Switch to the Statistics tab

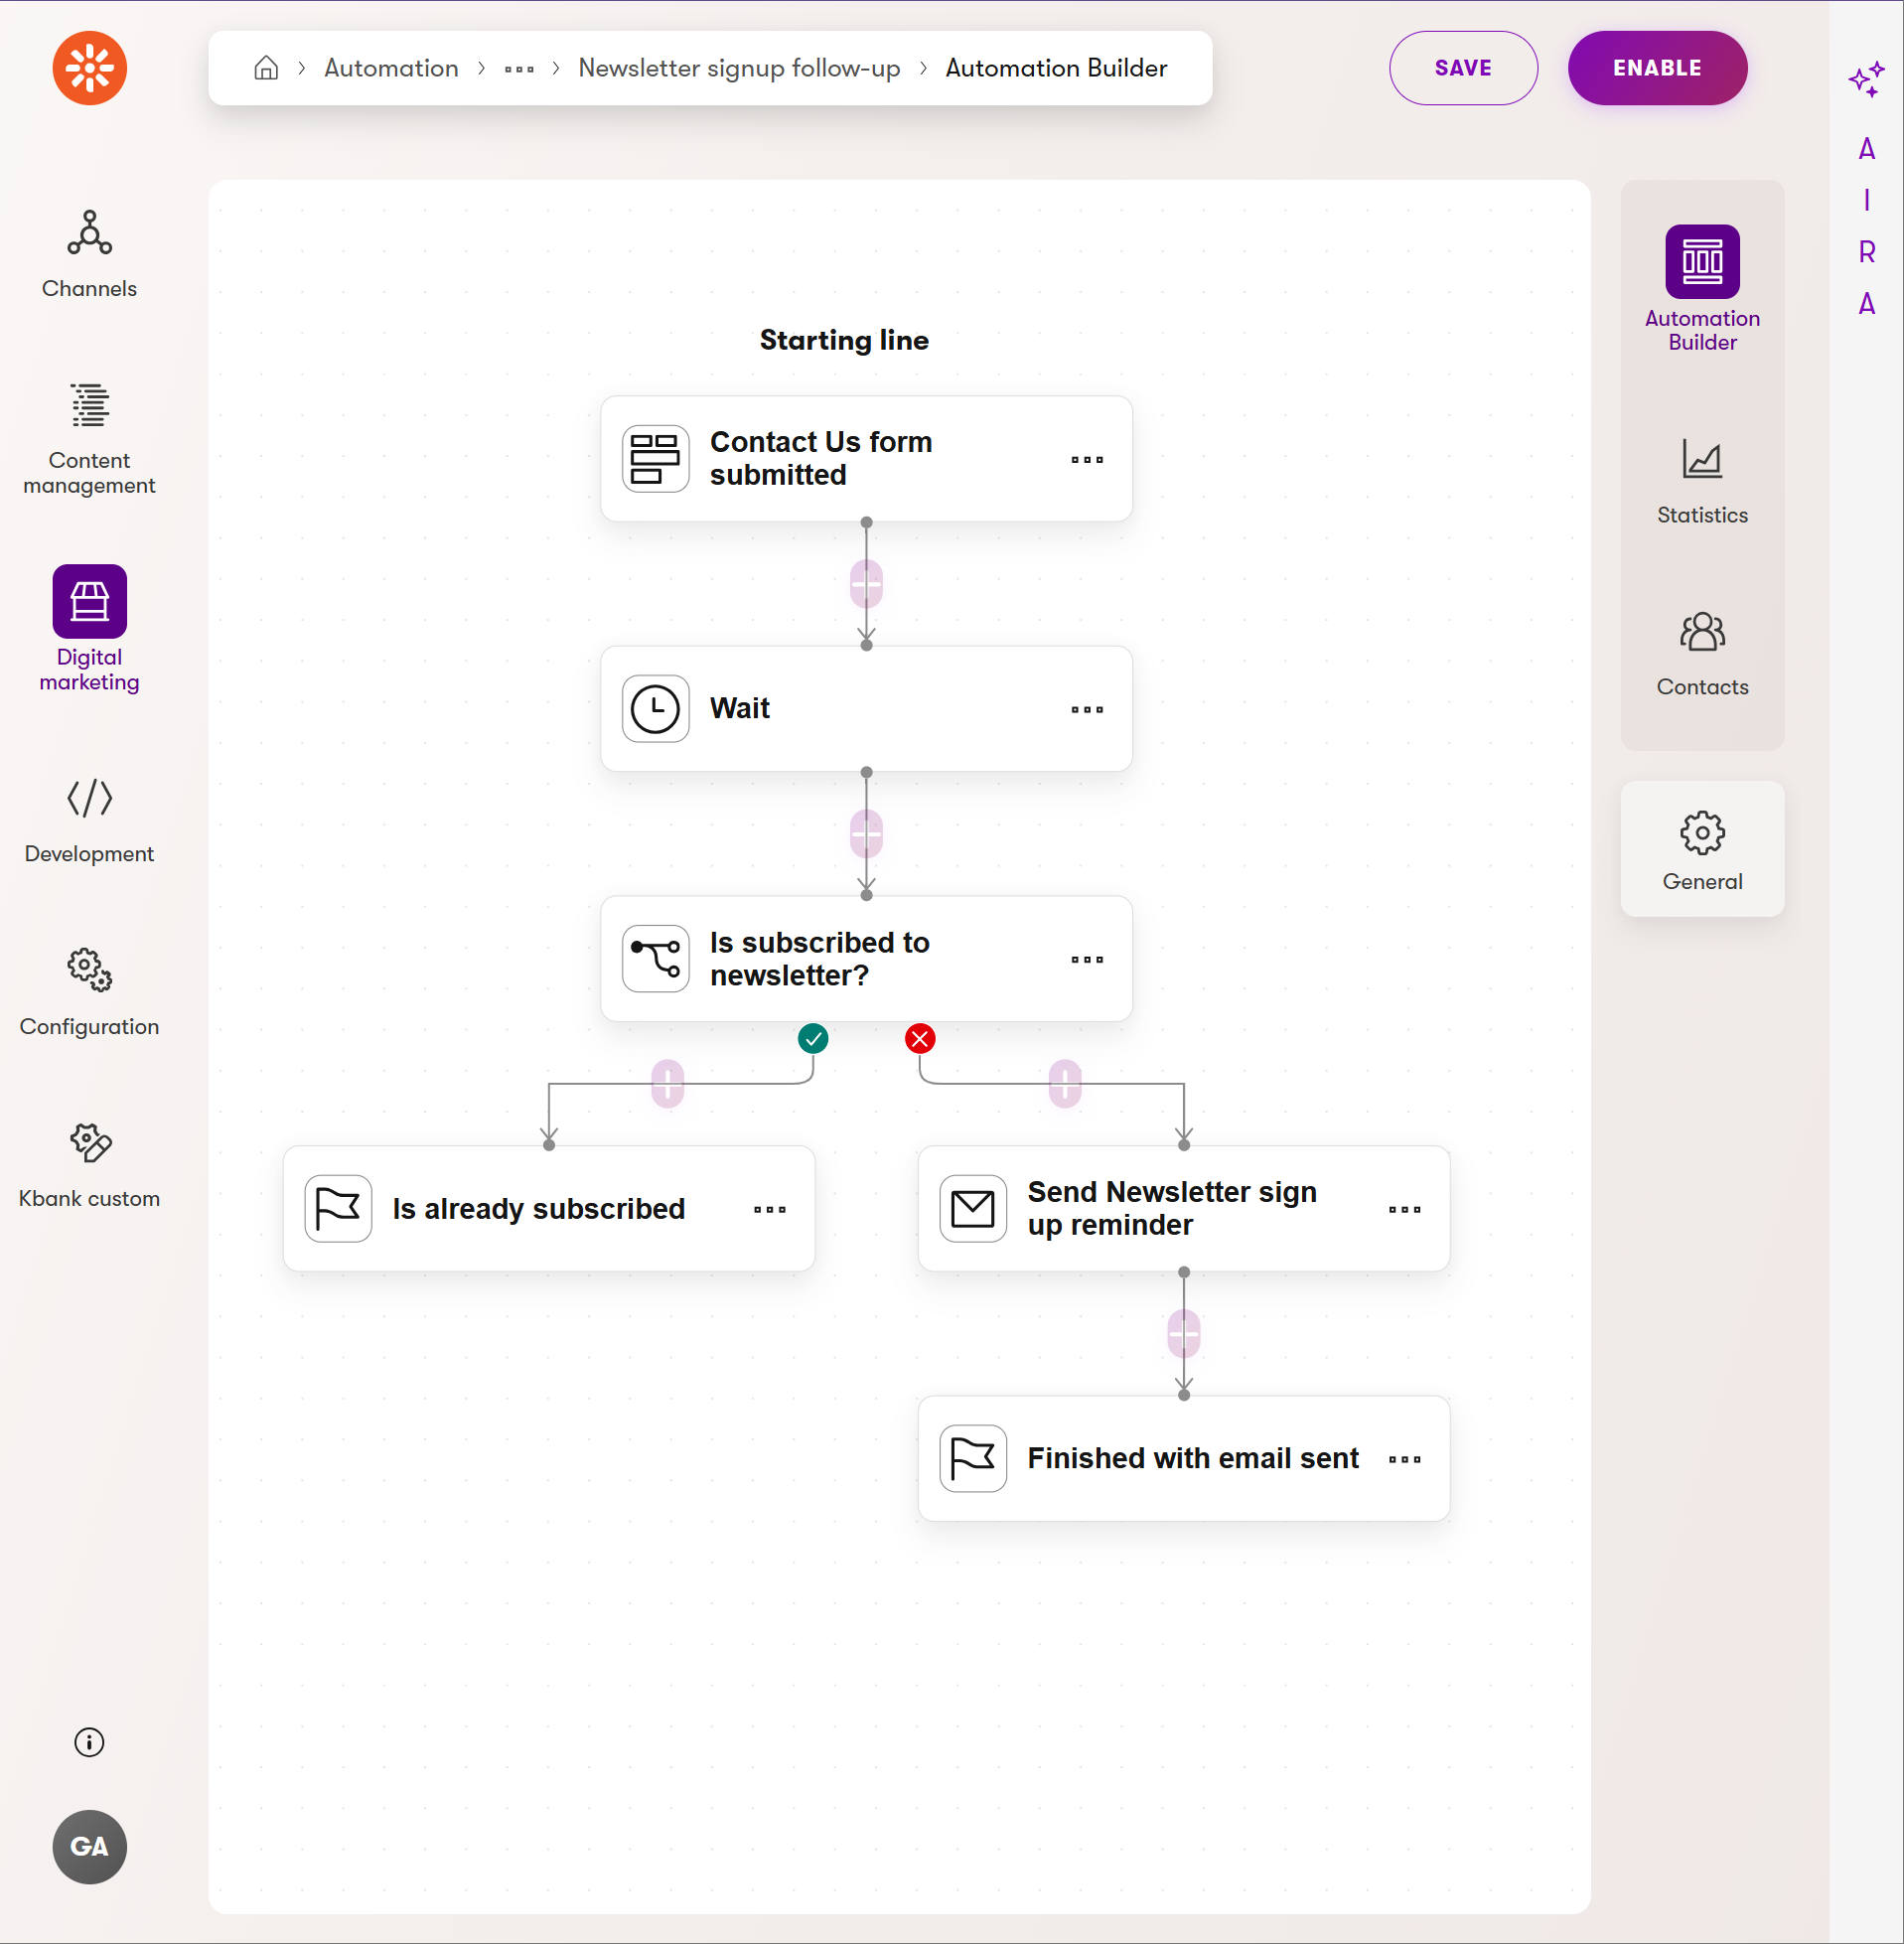tap(1702, 482)
